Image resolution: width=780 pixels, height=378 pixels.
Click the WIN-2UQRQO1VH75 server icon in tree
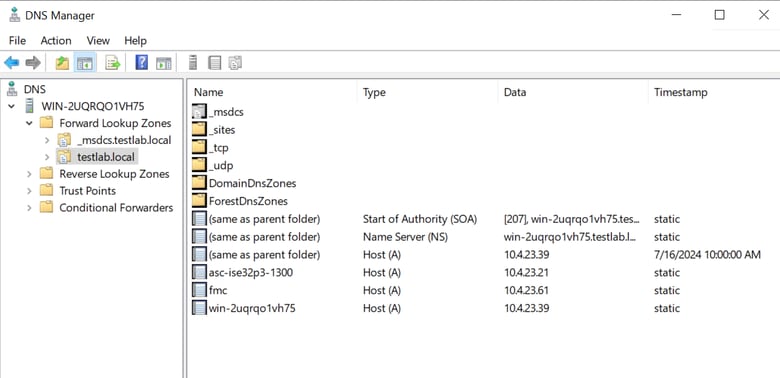(30, 106)
